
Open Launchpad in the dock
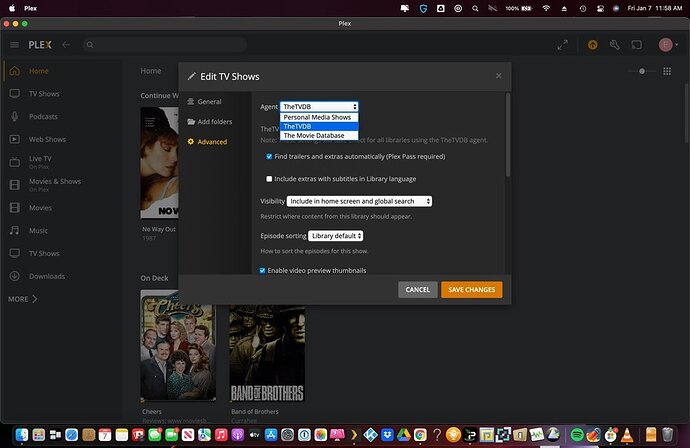[38, 435]
